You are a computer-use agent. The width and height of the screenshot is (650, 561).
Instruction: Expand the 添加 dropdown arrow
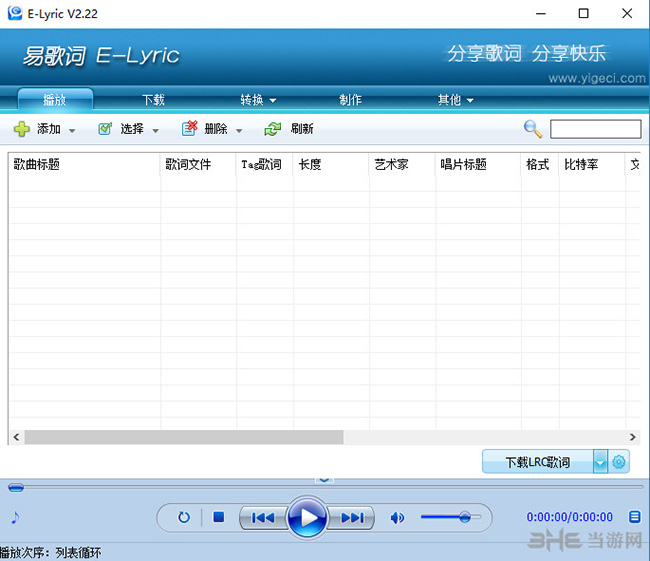coord(72,131)
